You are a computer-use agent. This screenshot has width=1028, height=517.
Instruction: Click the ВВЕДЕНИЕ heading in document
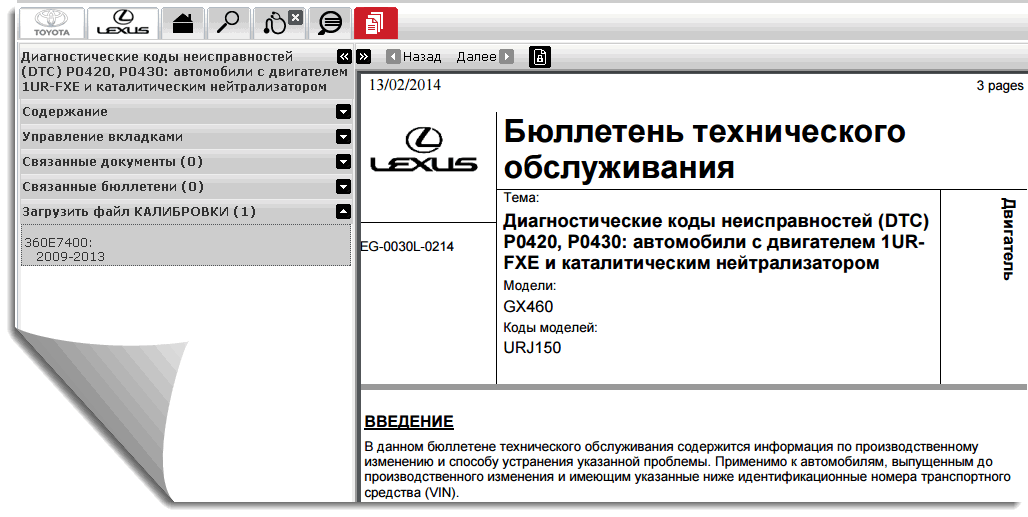pos(408,422)
